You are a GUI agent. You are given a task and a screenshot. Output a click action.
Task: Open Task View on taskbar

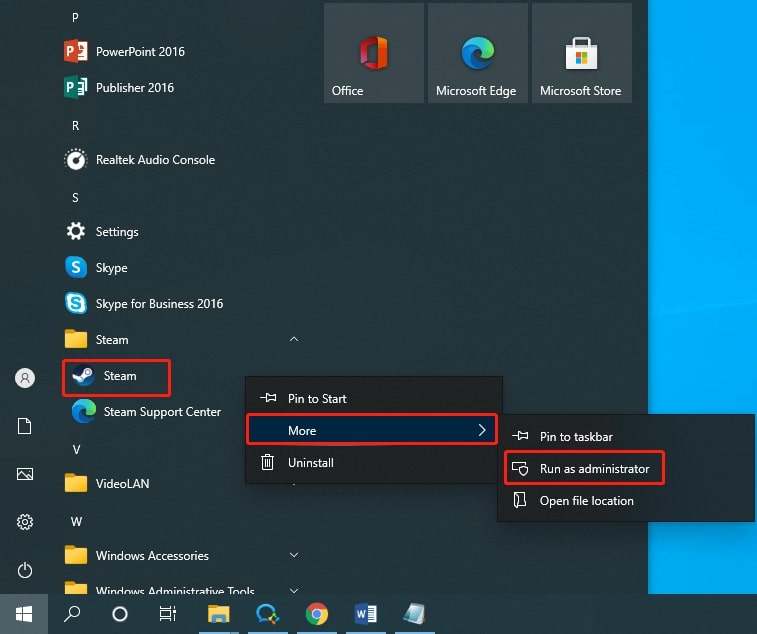click(x=168, y=614)
